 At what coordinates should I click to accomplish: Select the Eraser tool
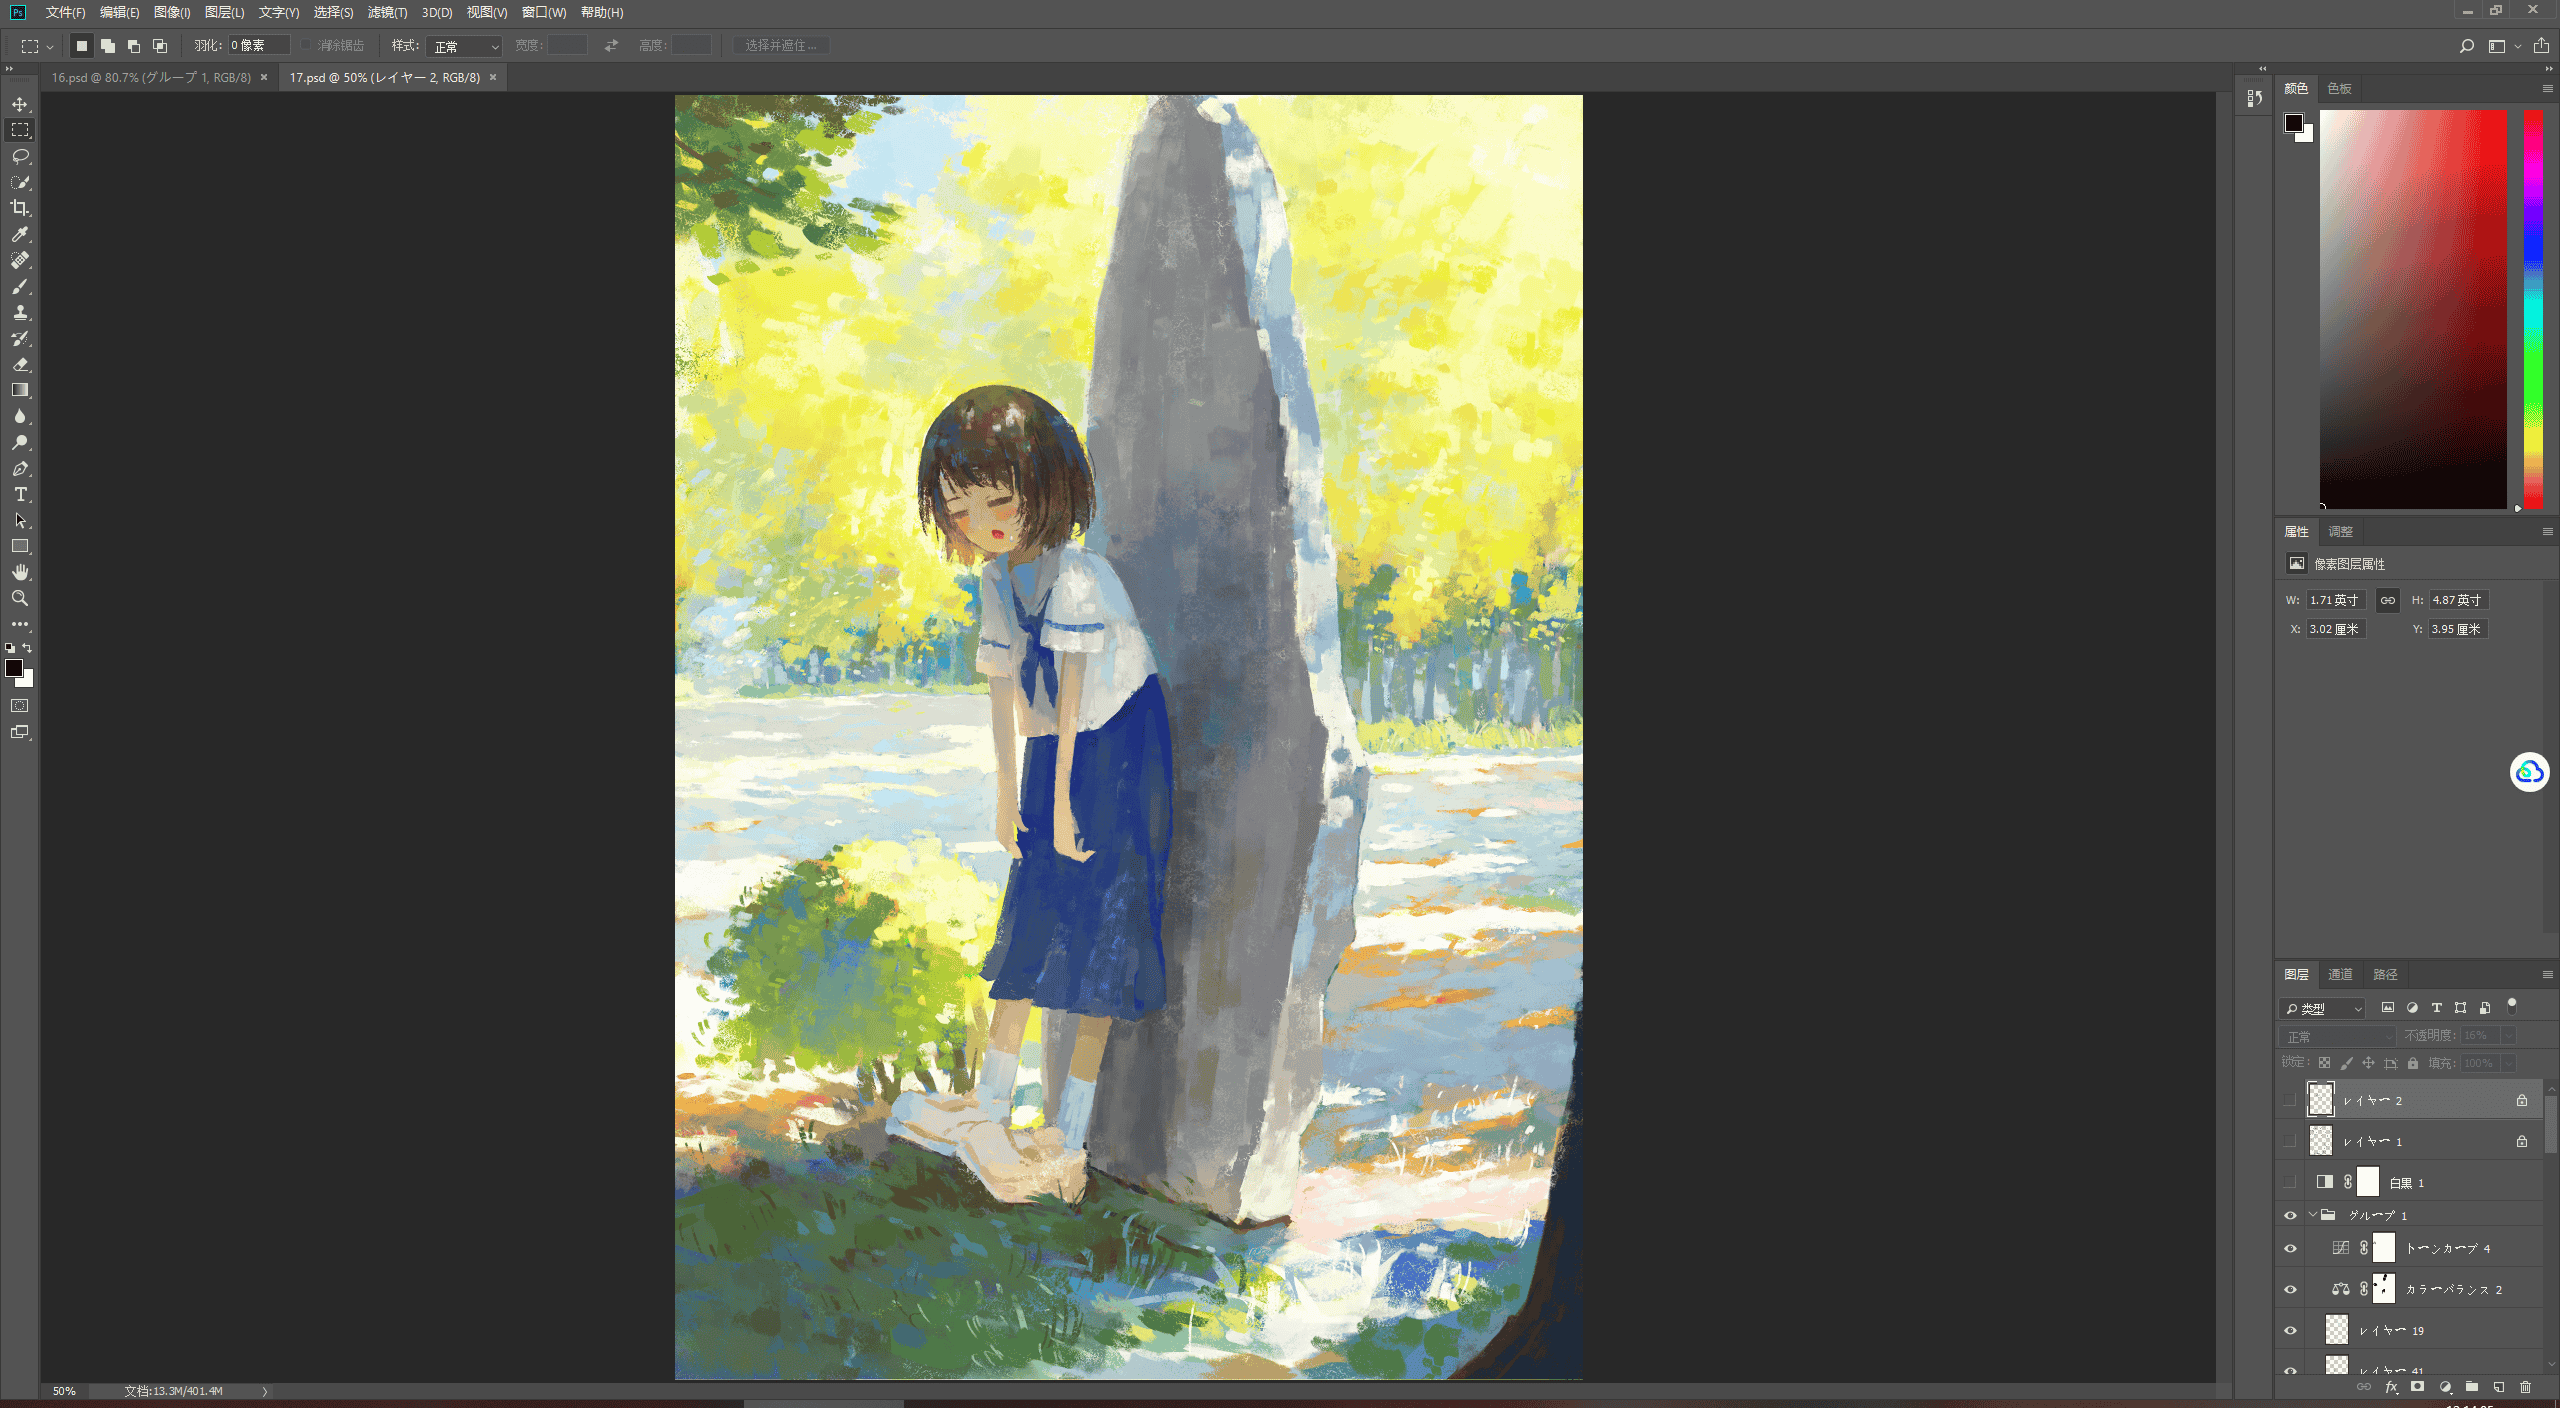pos(20,364)
